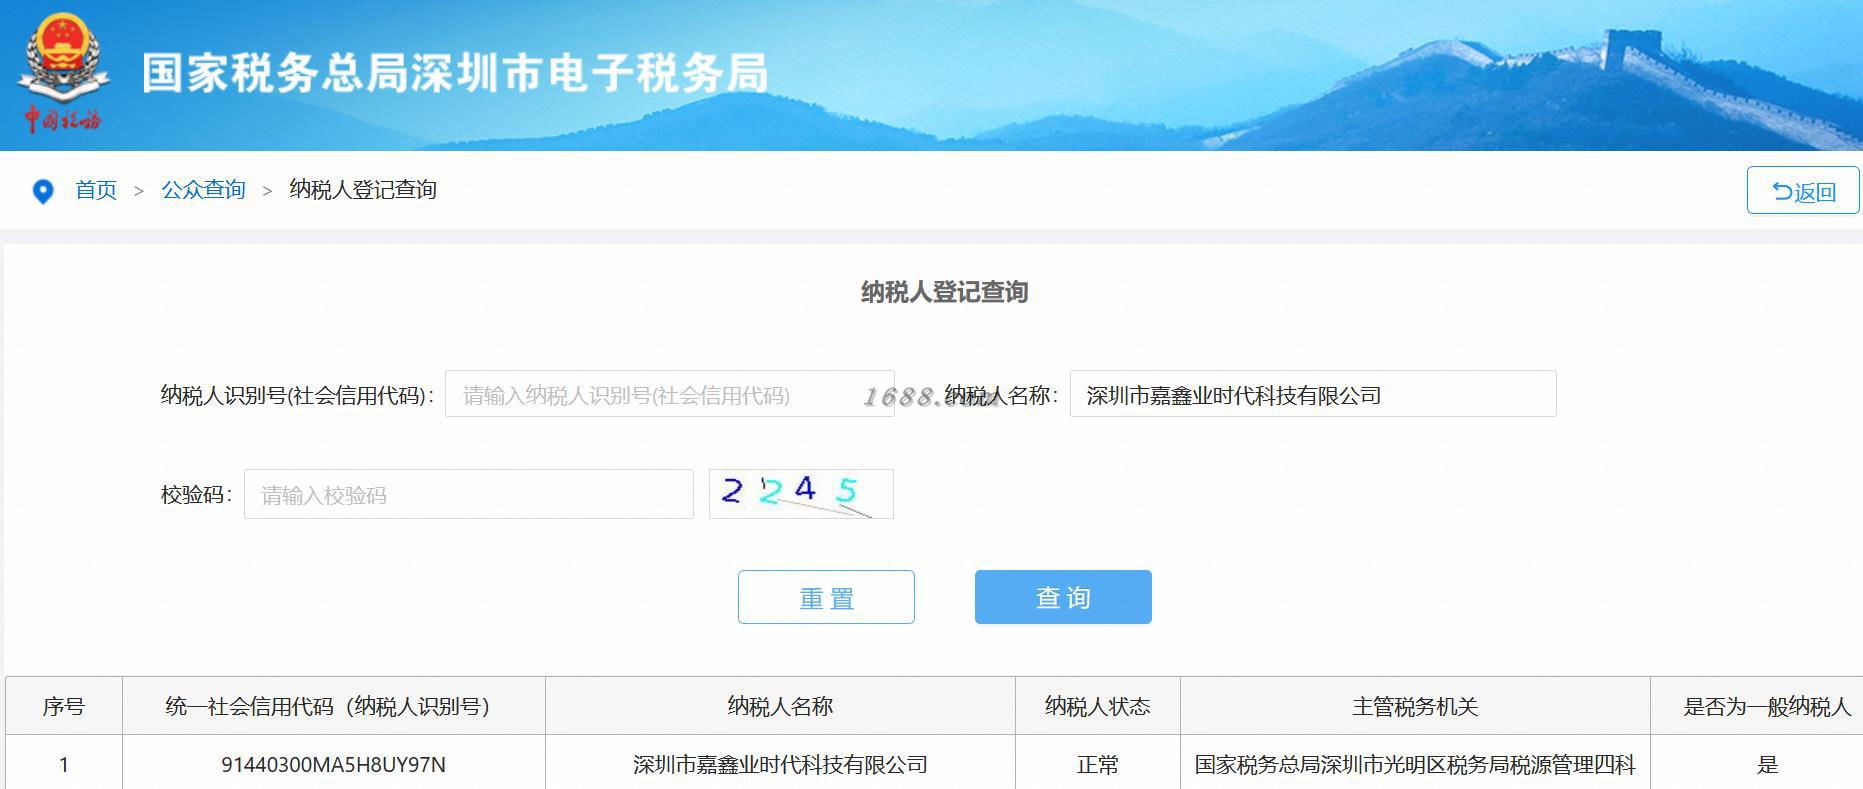This screenshot has height=789, width=1863.
Task: Click the China Tax emblem logo
Action: tap(62, 74)
